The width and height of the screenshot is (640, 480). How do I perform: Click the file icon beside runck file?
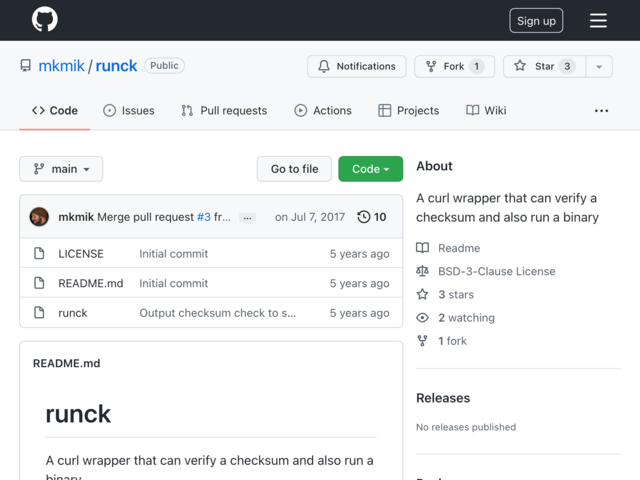click(x=39, y=313)
